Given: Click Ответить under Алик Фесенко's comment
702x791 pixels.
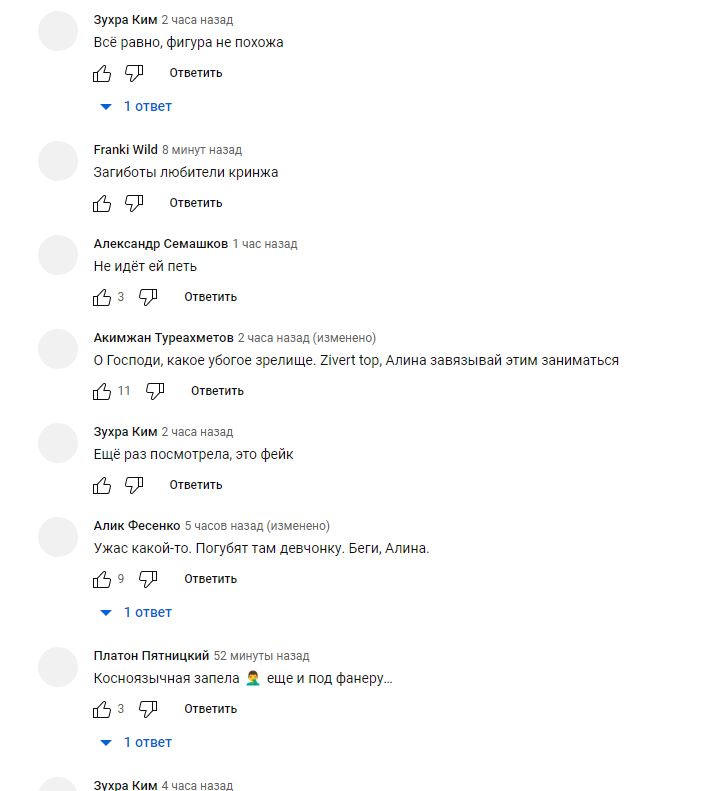Looking at the screenshot, I should (210, 579).
